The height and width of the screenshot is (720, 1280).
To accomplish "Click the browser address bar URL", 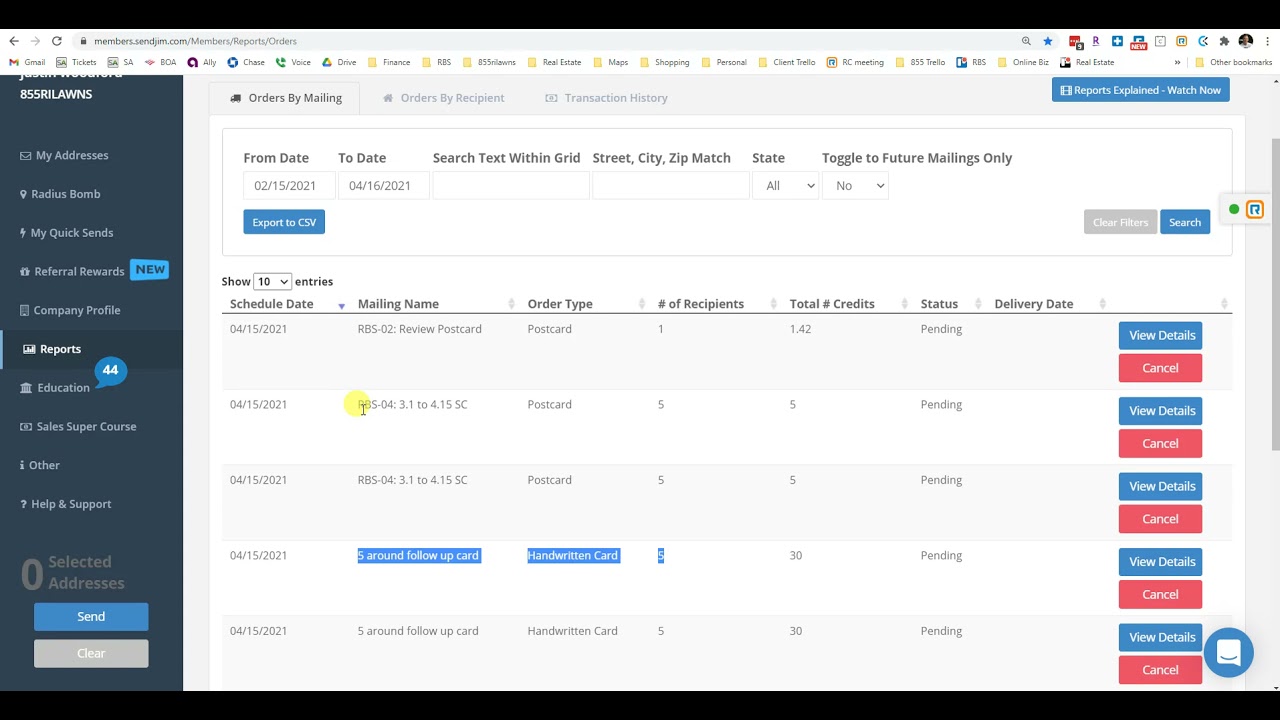I will click(x=195, y=41).
